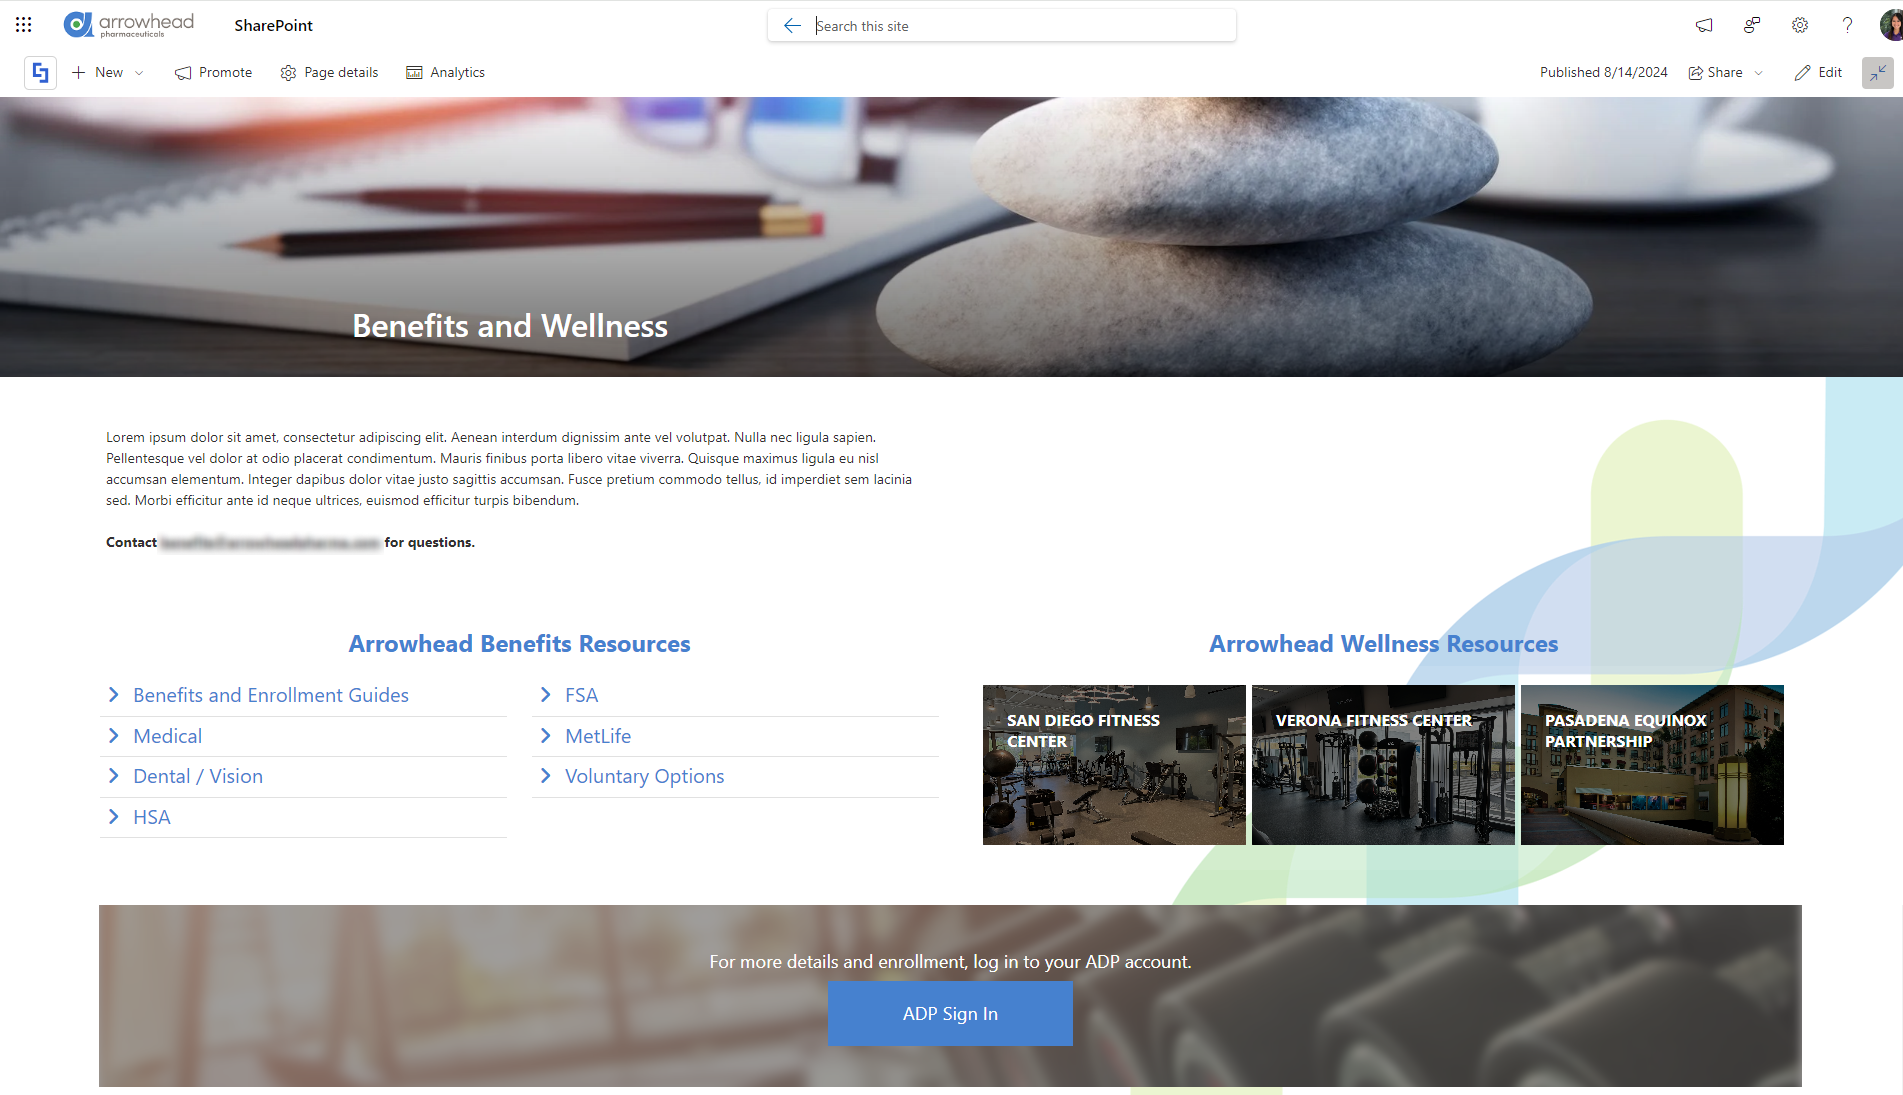The image size is (1903, 1095).
Task: Expand the Voluntary Options section
Action: (x=644, y=776)
